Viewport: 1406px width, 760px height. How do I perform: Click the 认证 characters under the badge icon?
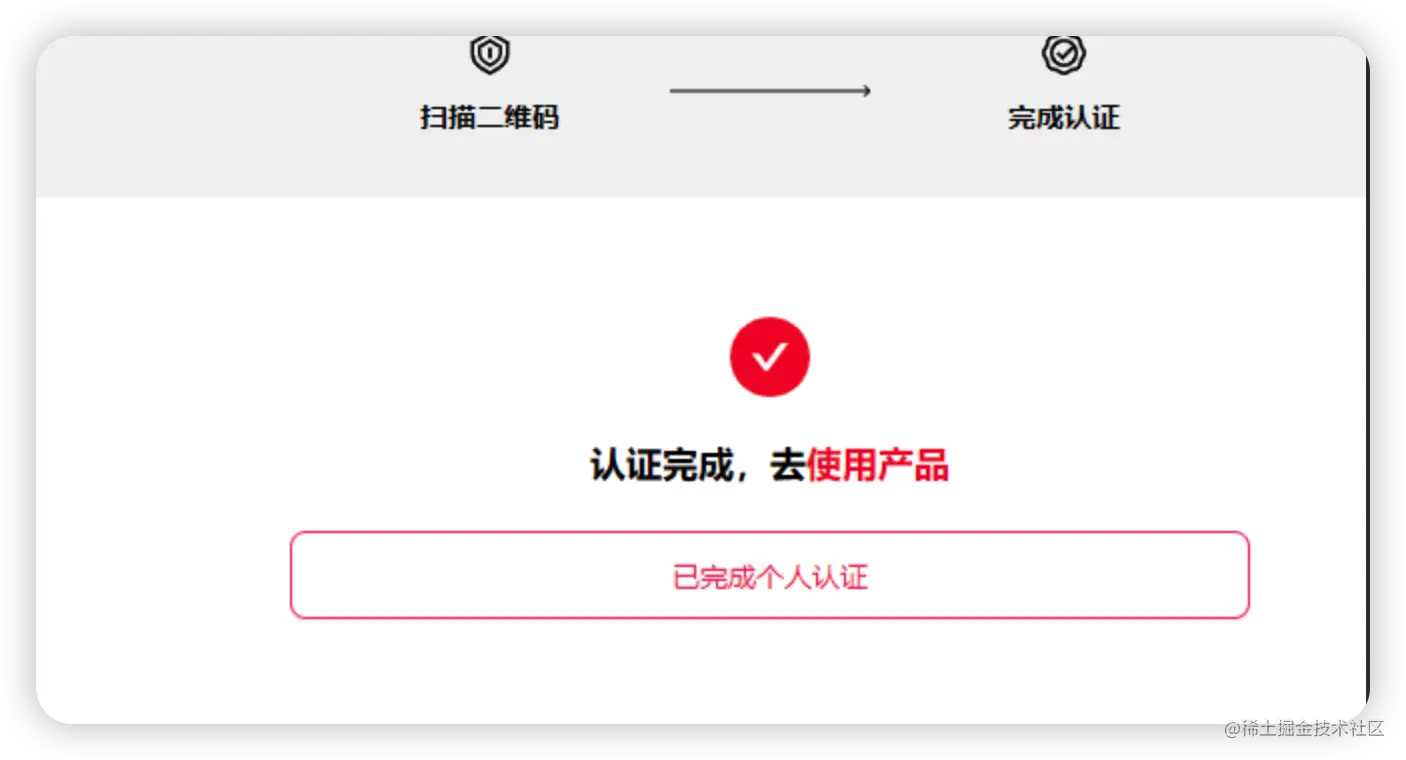click(x=1092, y=118)
